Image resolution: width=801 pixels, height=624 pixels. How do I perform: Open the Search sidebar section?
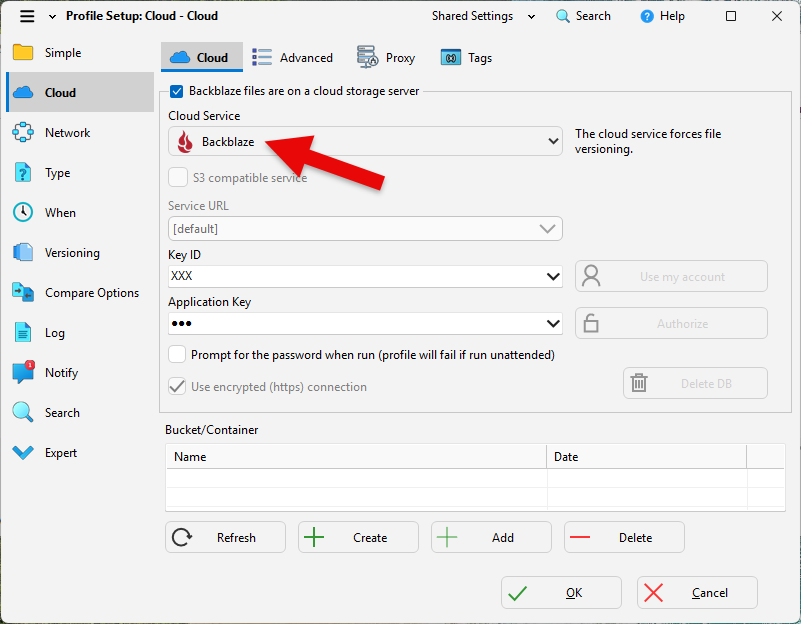tap(80, 413)
